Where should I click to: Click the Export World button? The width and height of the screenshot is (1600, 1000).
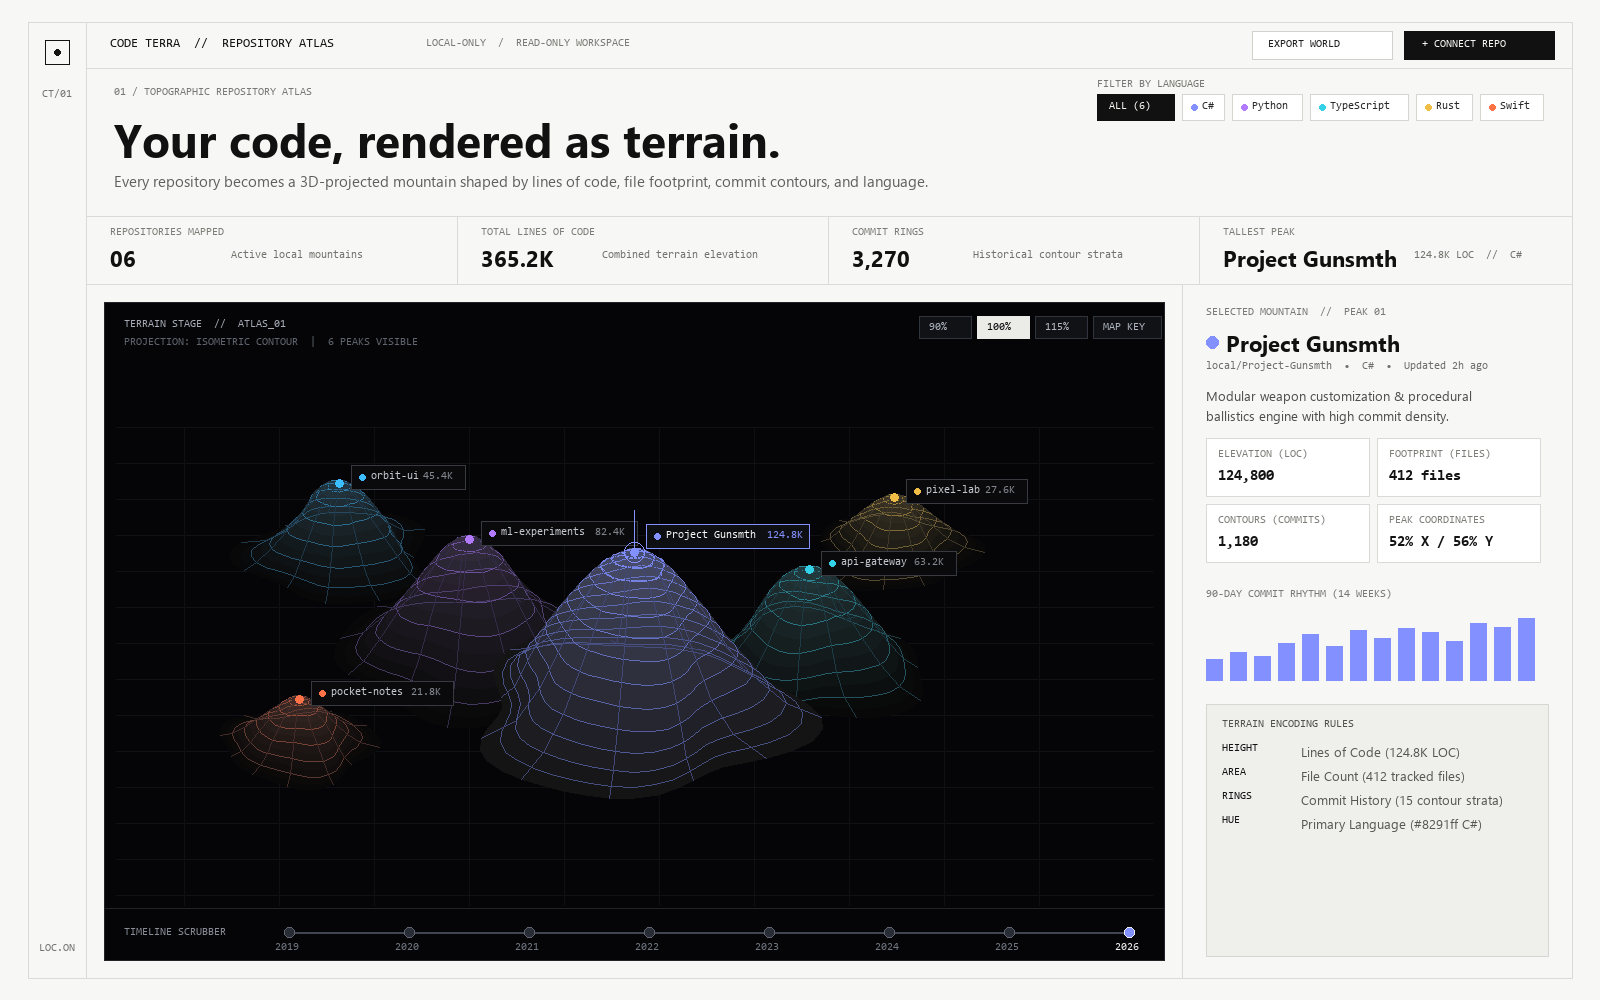click(1322, 45)
